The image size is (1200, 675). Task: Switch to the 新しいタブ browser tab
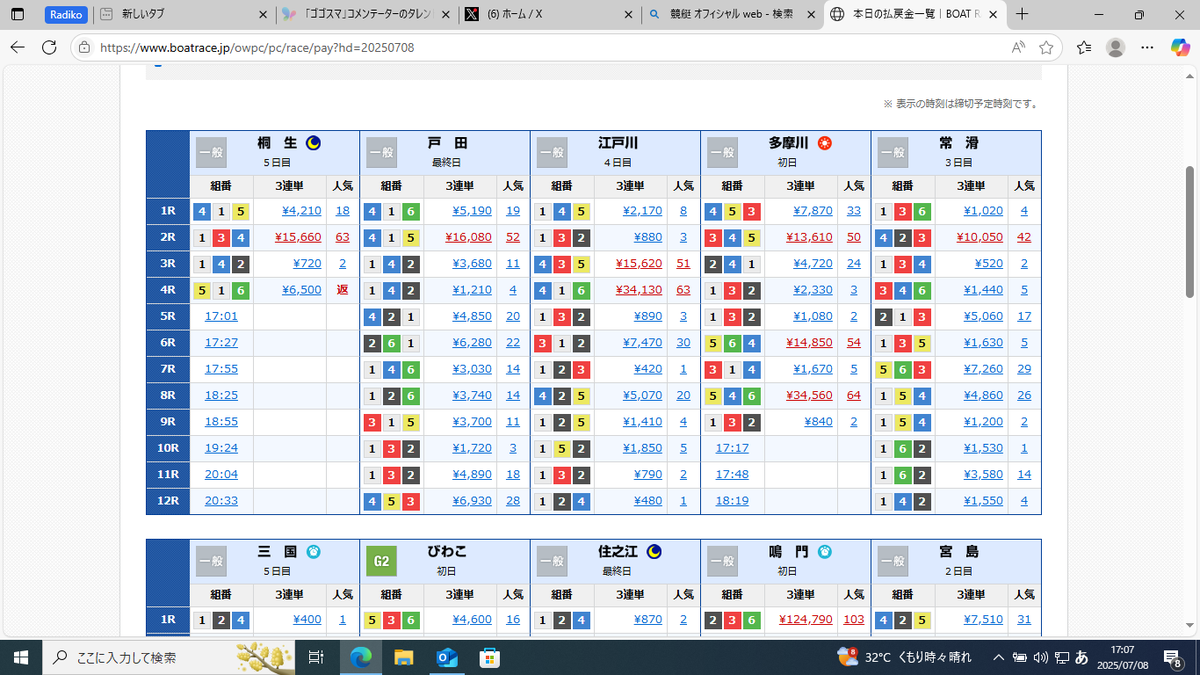(185, 15)
